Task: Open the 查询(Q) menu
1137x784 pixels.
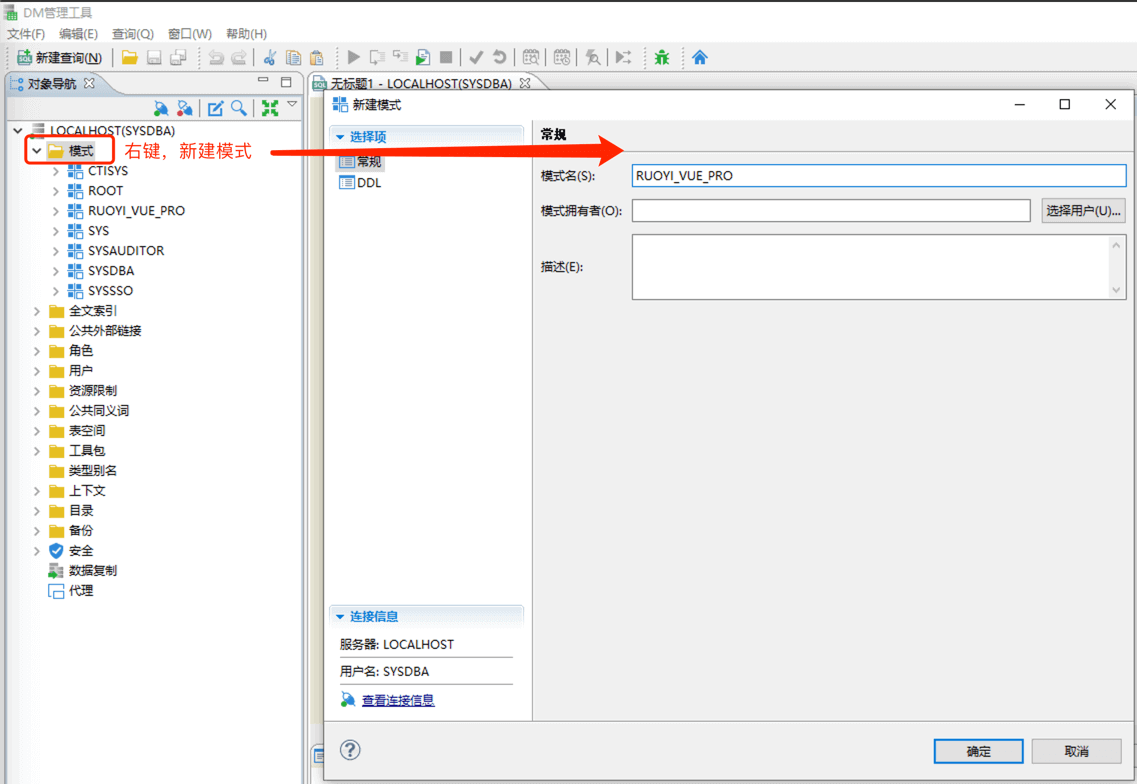Action: 132,34
